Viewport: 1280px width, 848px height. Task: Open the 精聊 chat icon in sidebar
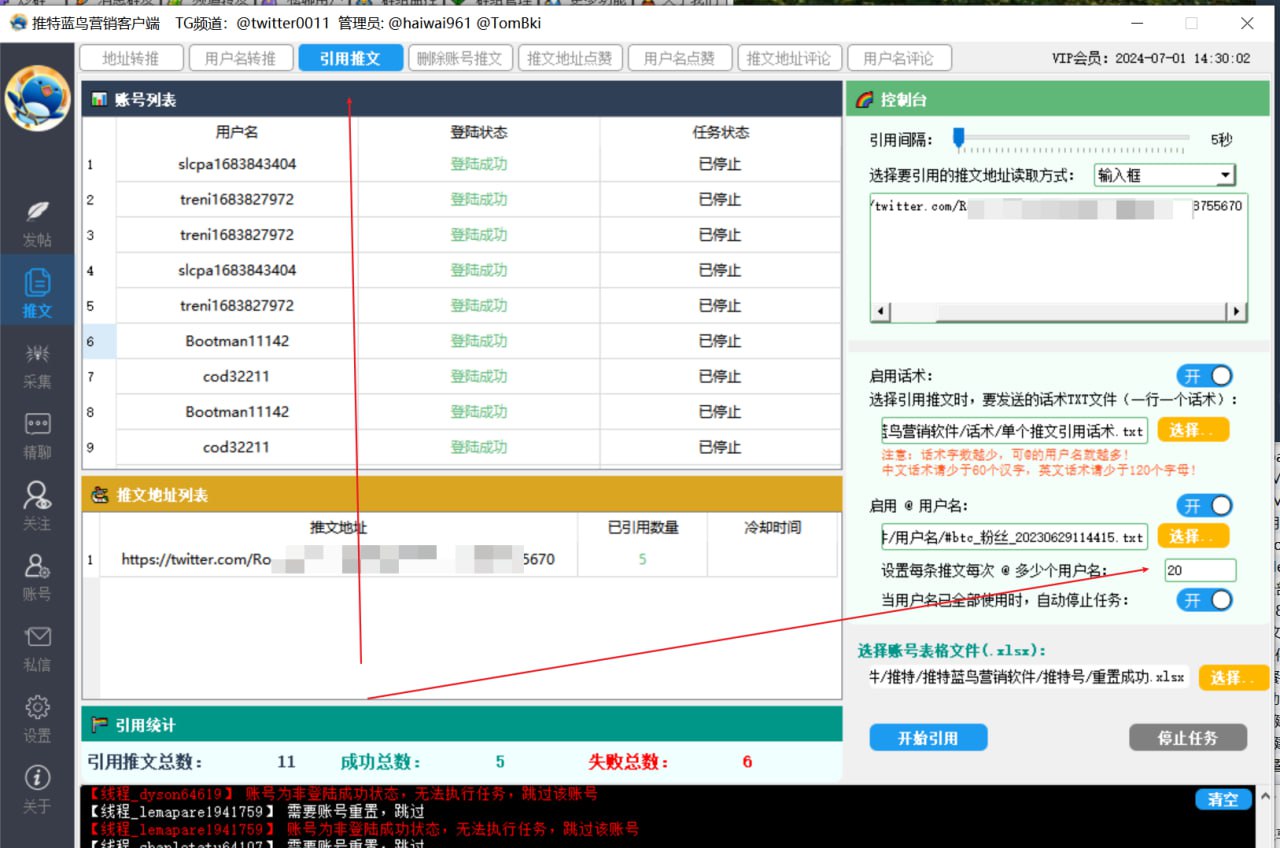click(x=37, y=425)
